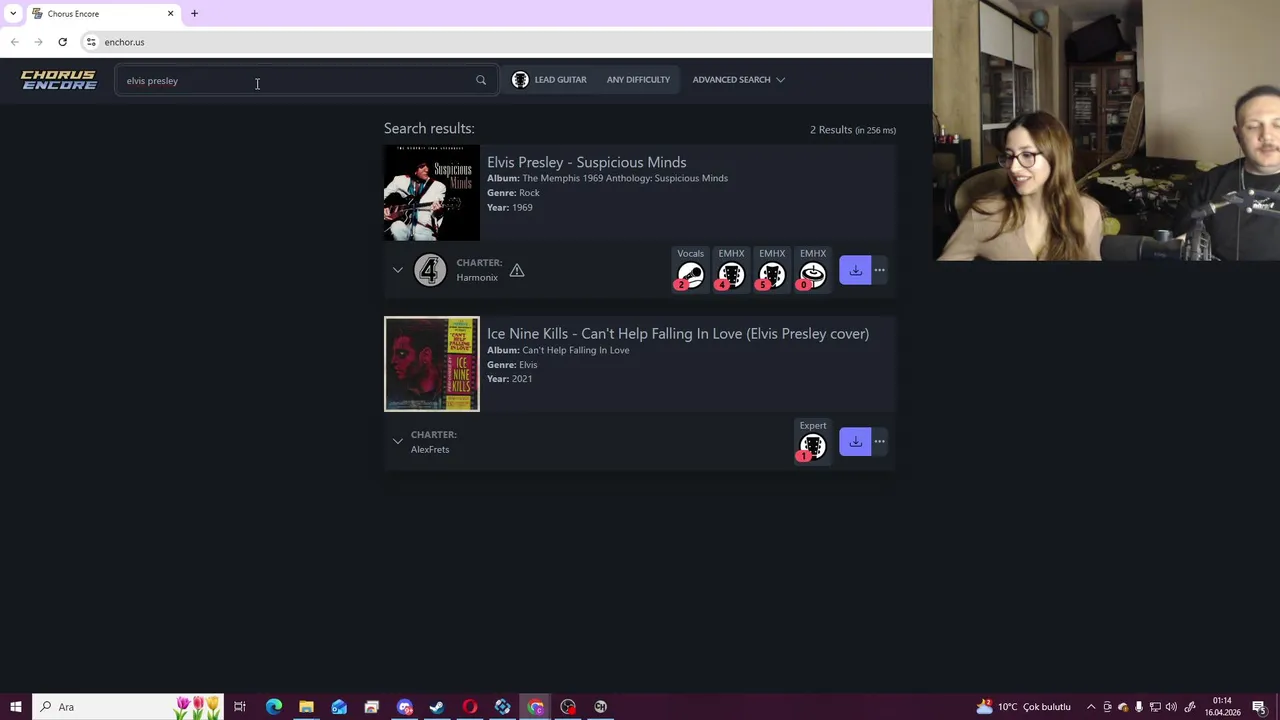This screenshot has height=720, width=1280.
Task: Download the Suspicious Minds chart
Action: (855, 270)
